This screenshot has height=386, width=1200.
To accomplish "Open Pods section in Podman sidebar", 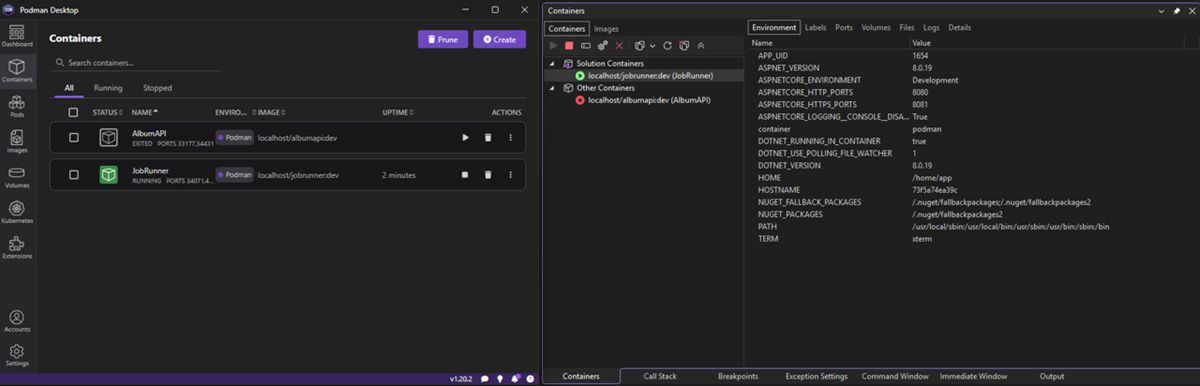I will tap(16, 107).
